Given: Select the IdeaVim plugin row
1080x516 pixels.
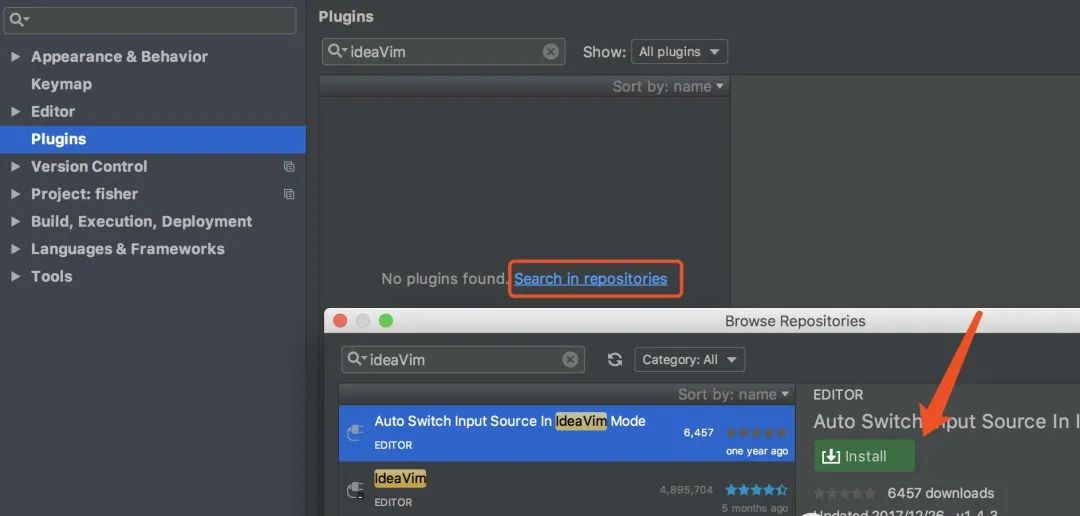Looking at the screenshot, I should pyautogui.click(x=567, y=490).
